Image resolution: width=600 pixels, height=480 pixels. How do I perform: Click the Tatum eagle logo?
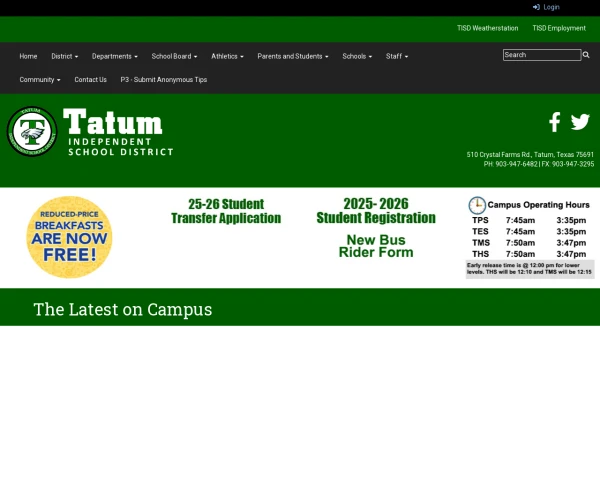pyautogui.click(x=32, y=131)
